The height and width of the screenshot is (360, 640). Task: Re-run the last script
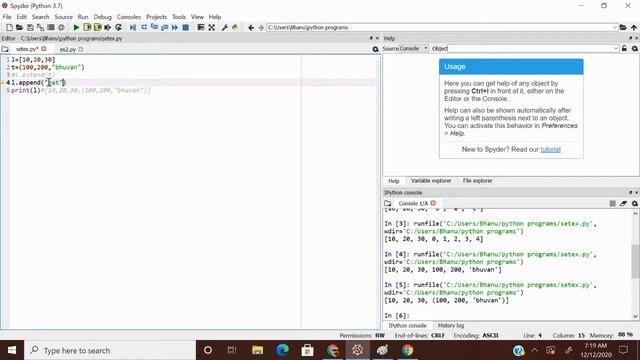point(118,27)
